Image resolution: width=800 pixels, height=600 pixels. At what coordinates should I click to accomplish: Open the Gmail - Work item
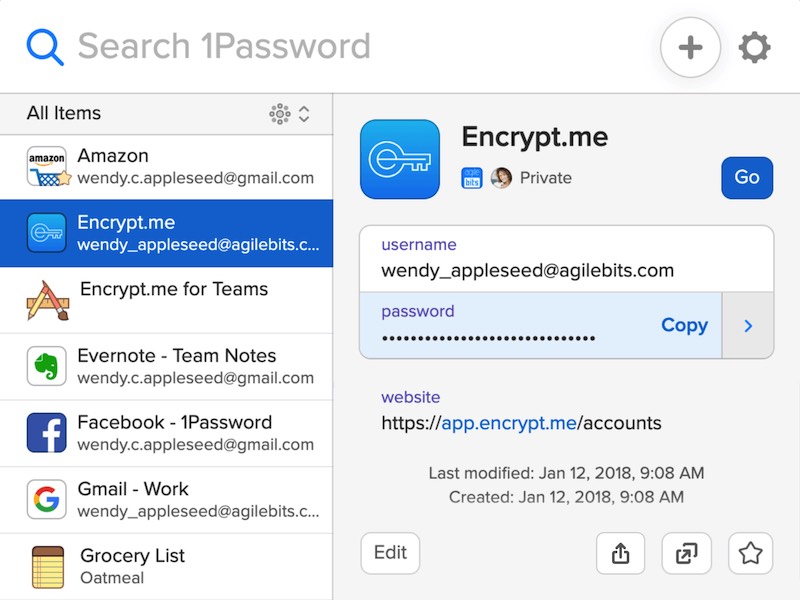166,500
